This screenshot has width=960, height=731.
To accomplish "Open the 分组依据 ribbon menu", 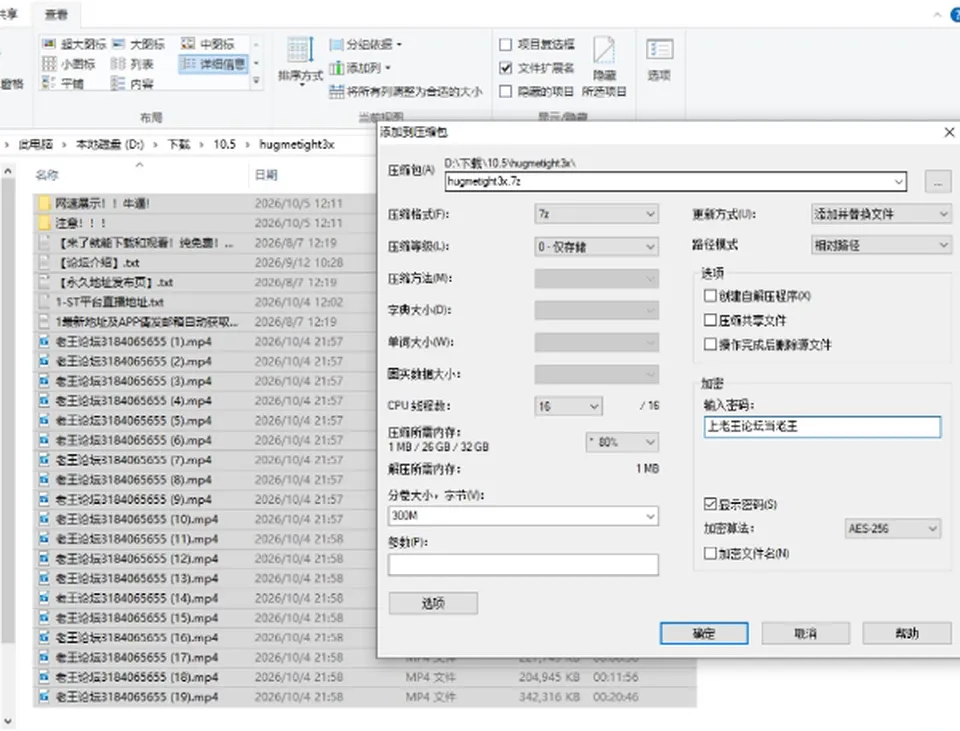I will 366,44.
